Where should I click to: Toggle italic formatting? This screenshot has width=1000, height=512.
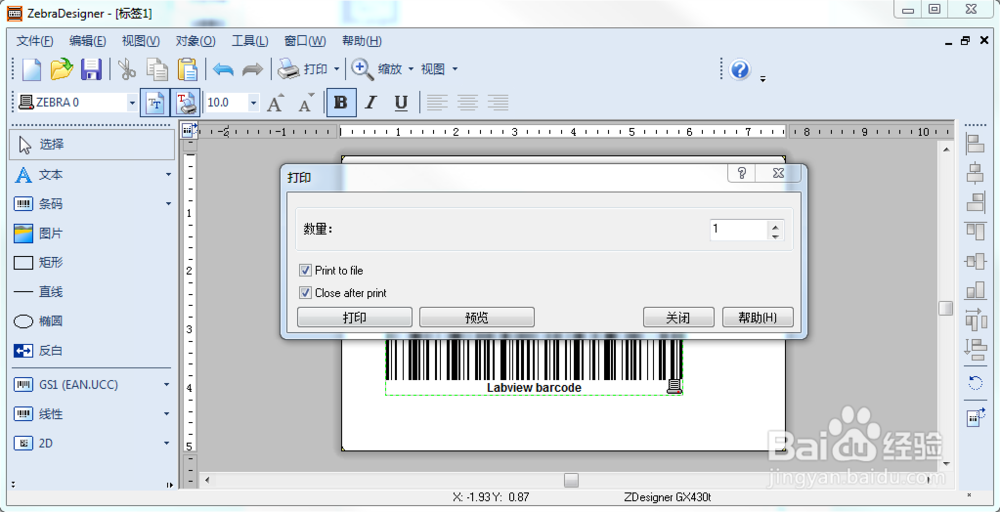[x=371, y=102]
